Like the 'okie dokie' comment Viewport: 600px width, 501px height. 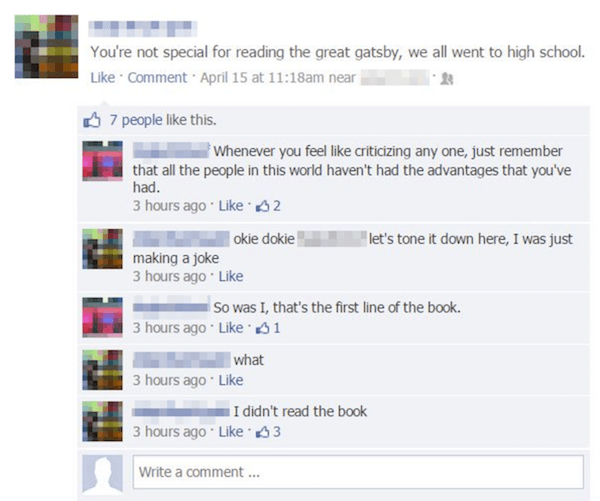click(231, 276)
